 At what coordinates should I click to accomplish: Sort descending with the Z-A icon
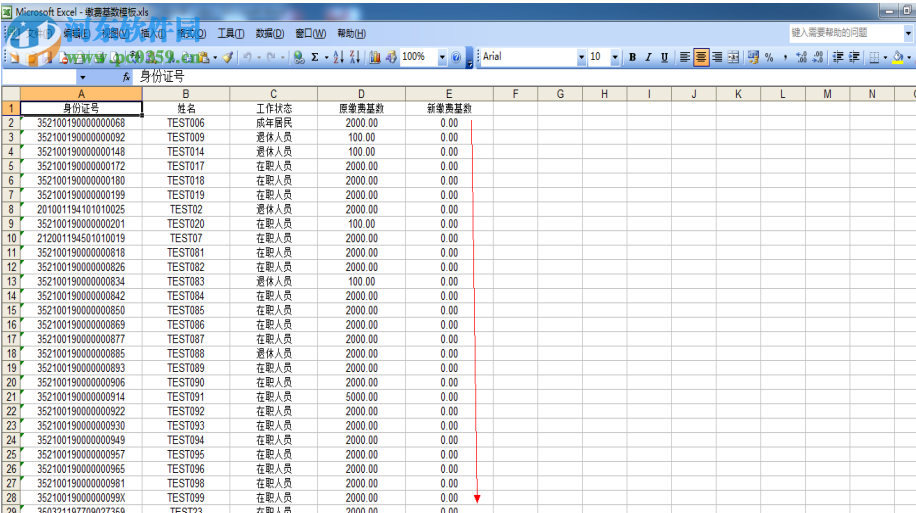355,57
